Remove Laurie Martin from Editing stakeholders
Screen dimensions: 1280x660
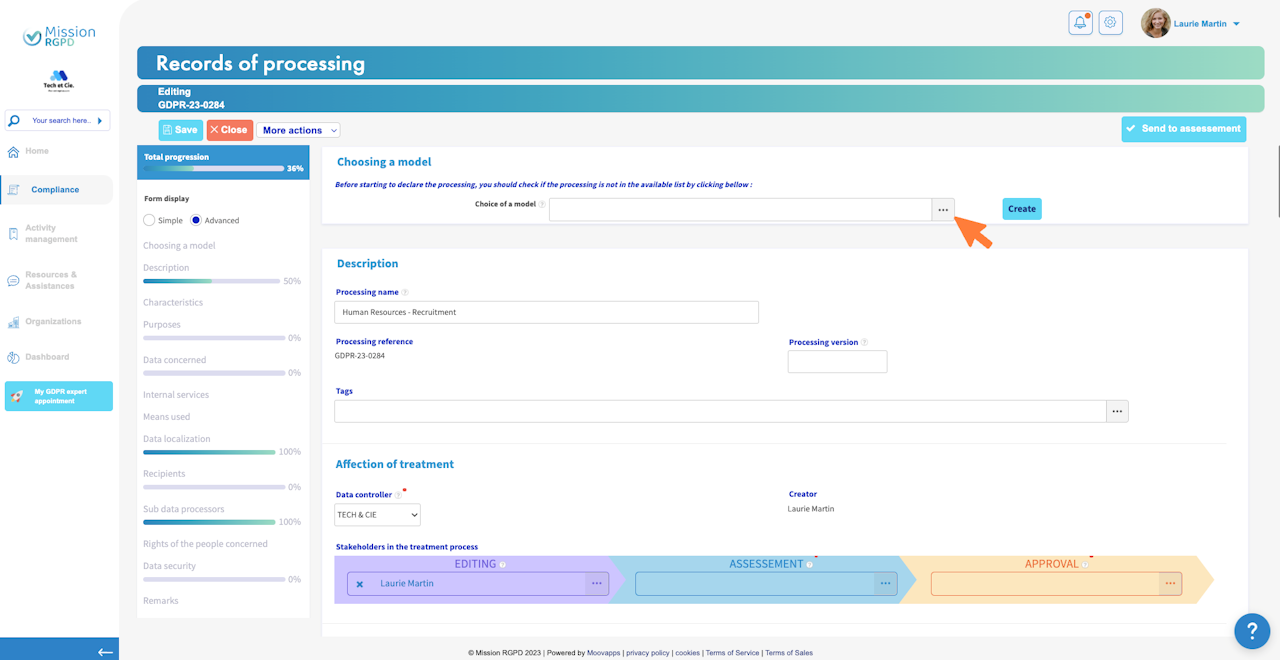click(360, 584)
